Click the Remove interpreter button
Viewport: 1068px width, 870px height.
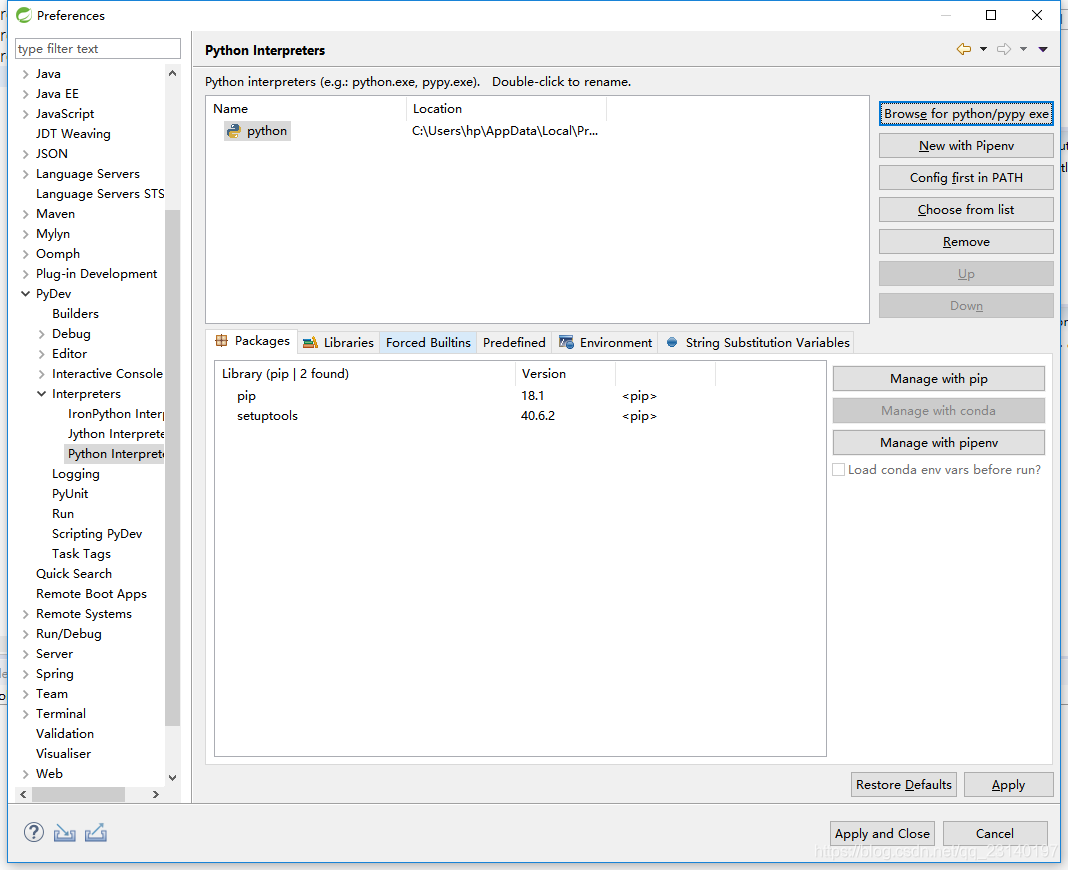(x=966, y=242)
